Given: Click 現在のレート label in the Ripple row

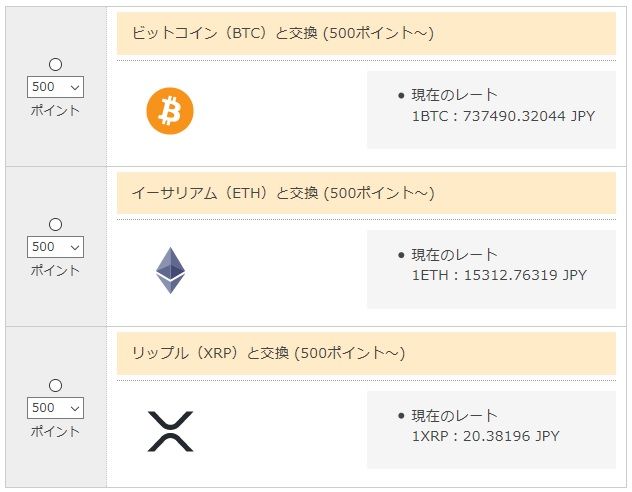Looking at the screenshot, I should click(x=454, y=415).
